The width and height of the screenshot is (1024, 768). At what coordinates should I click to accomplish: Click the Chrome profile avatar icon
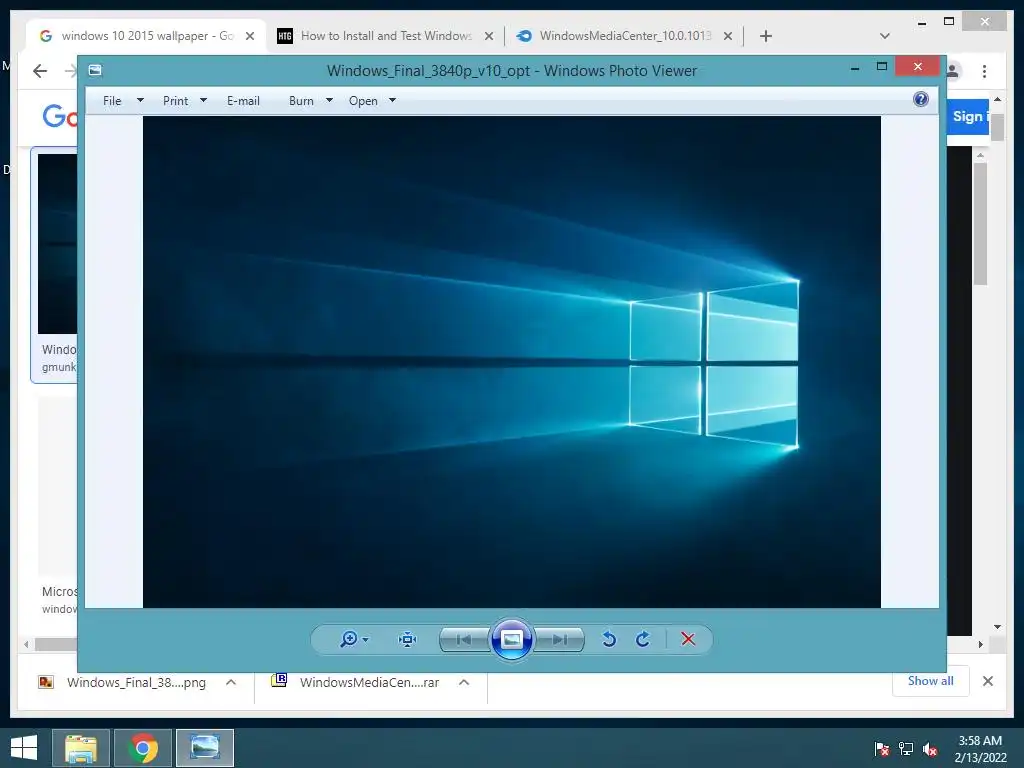(x=954, y=71)
